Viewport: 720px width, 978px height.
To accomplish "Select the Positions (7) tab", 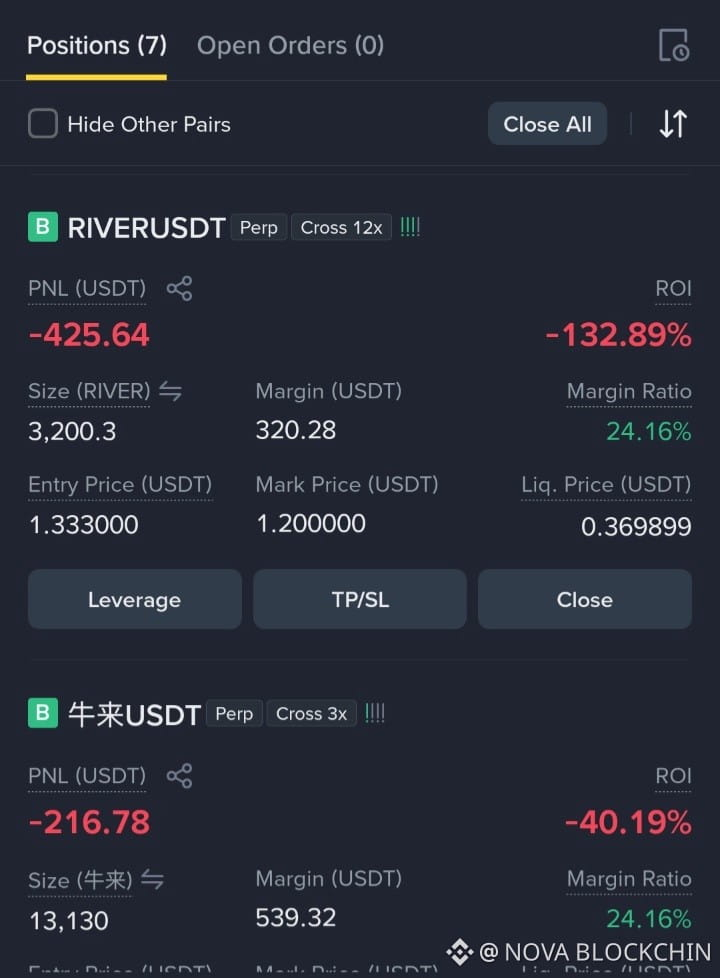I will [97, 46].
